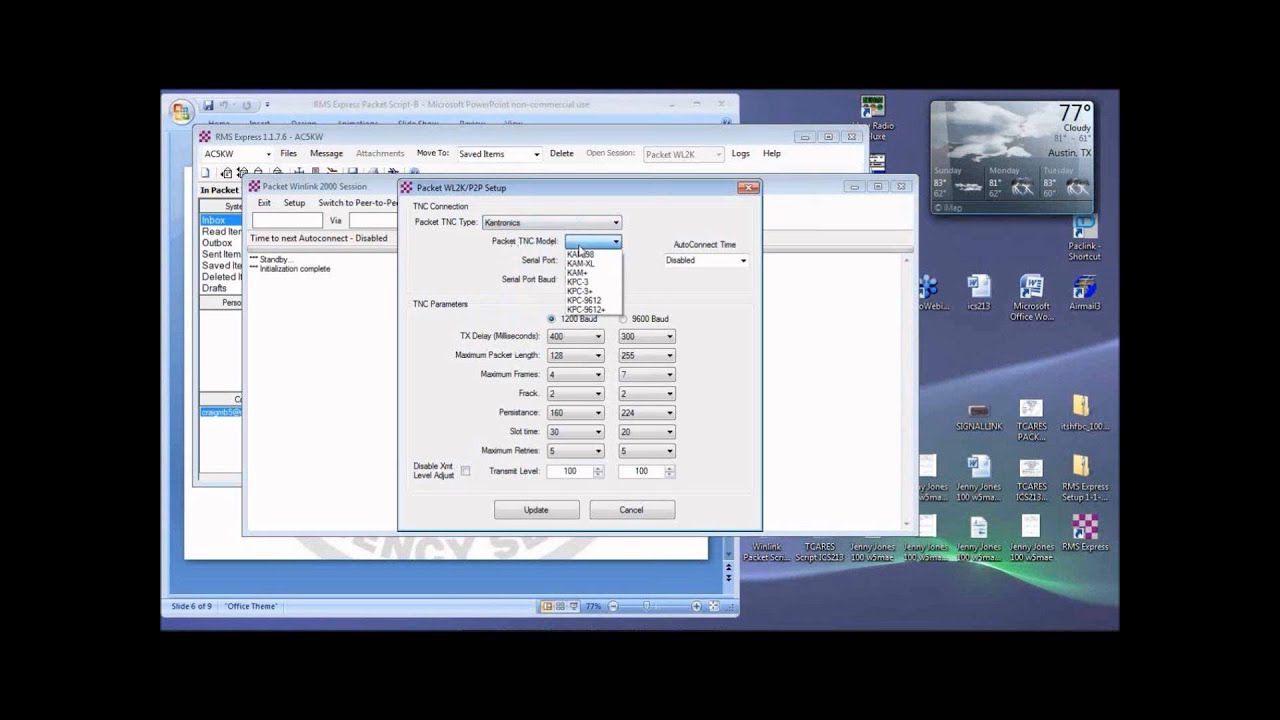The height and width of the screenshot is (720, 1280).
Task: Open the AC5KW callsign dropdown
Action: [x=236, y=154]
